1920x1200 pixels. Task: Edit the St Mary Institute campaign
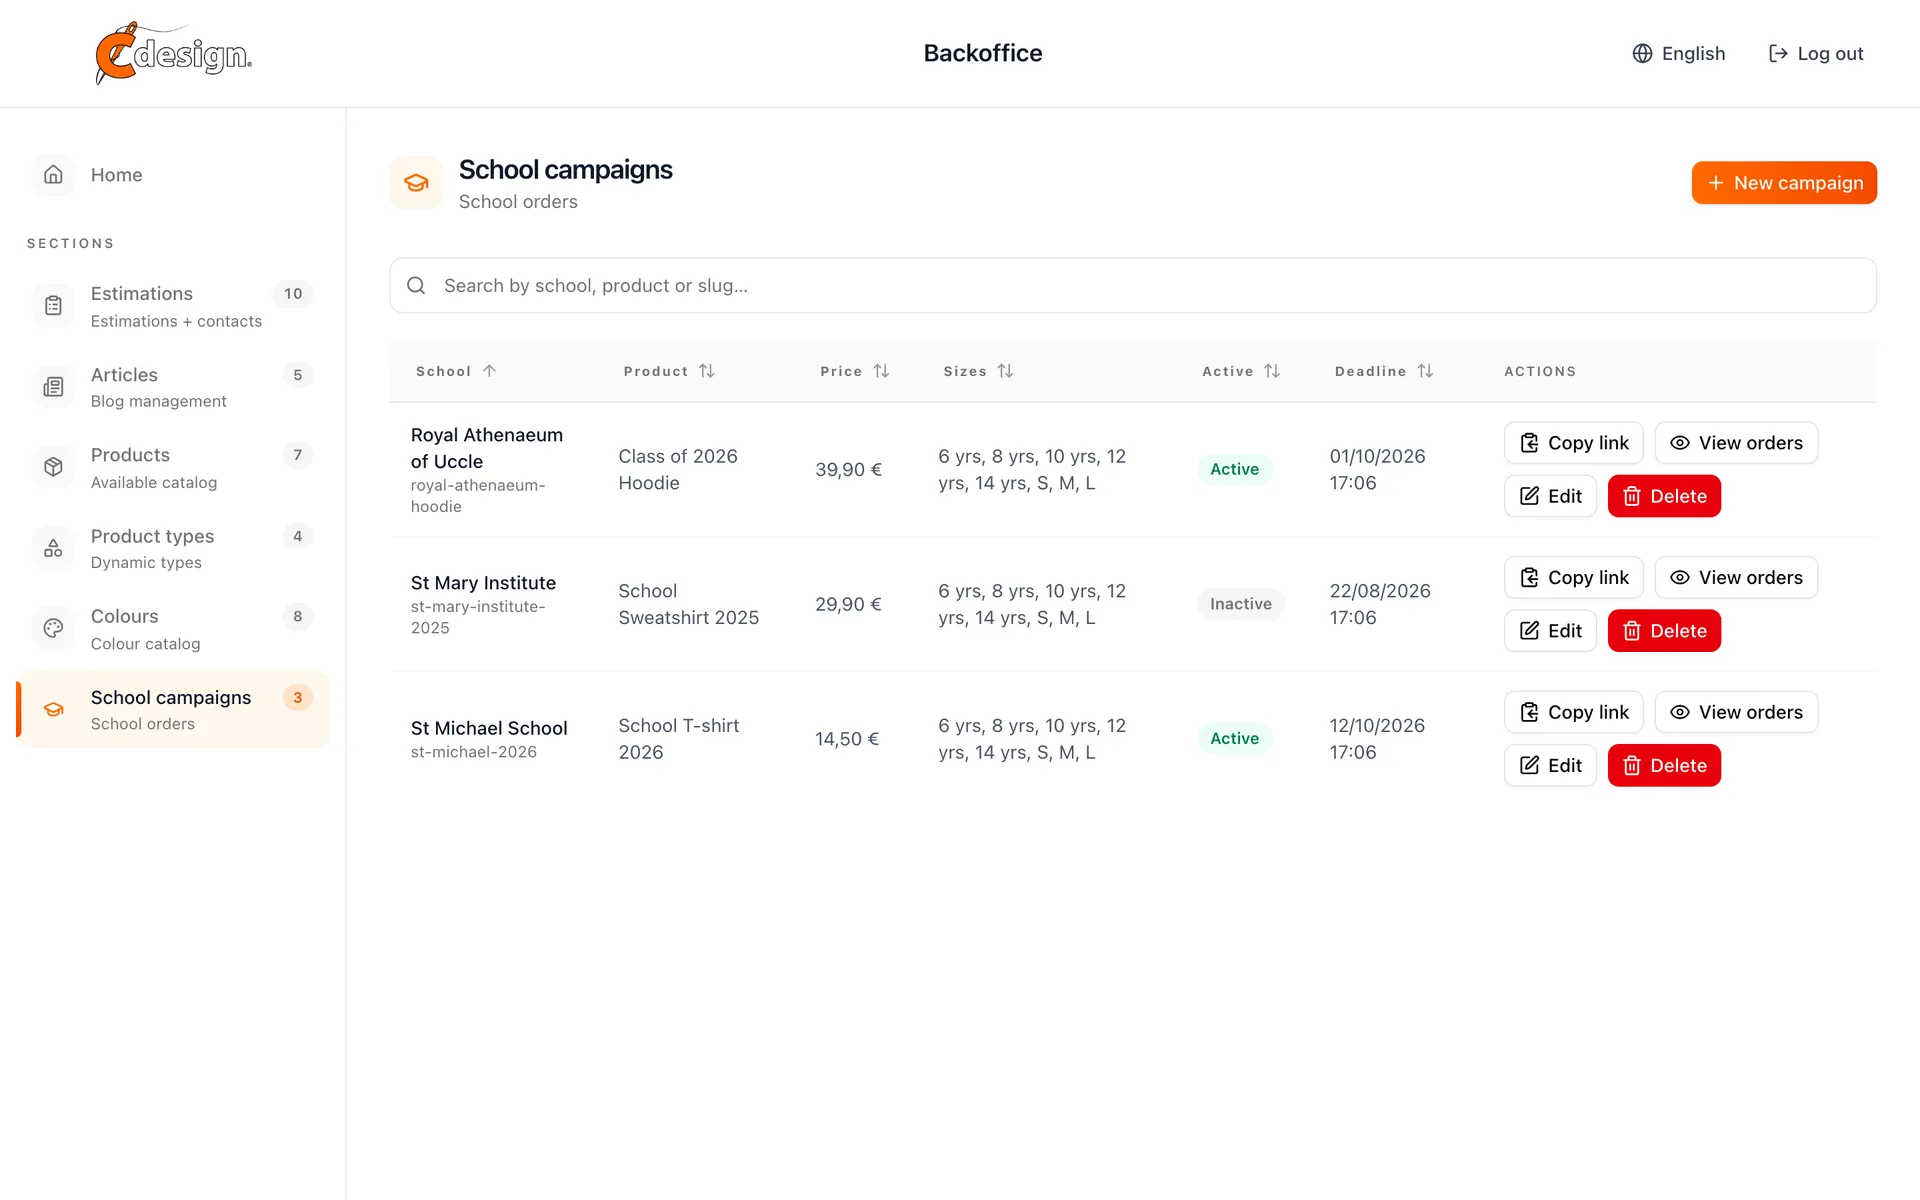[x=1551, y=631]
